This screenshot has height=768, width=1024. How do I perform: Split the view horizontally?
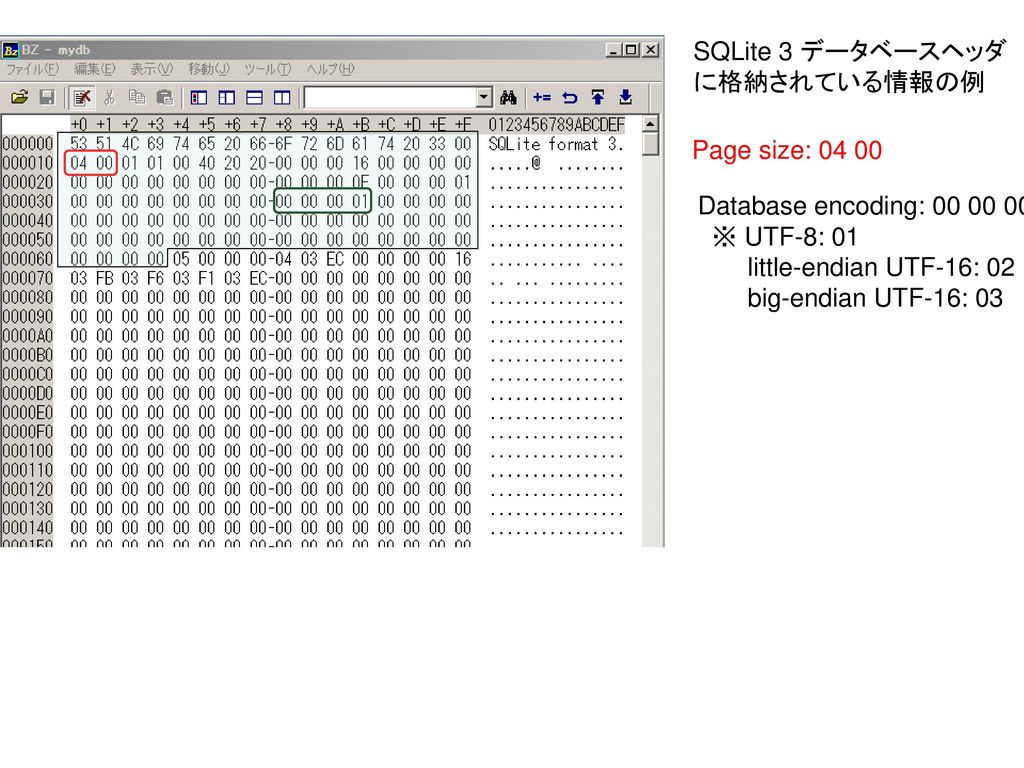pyautogui.click(x=254, y=98)
